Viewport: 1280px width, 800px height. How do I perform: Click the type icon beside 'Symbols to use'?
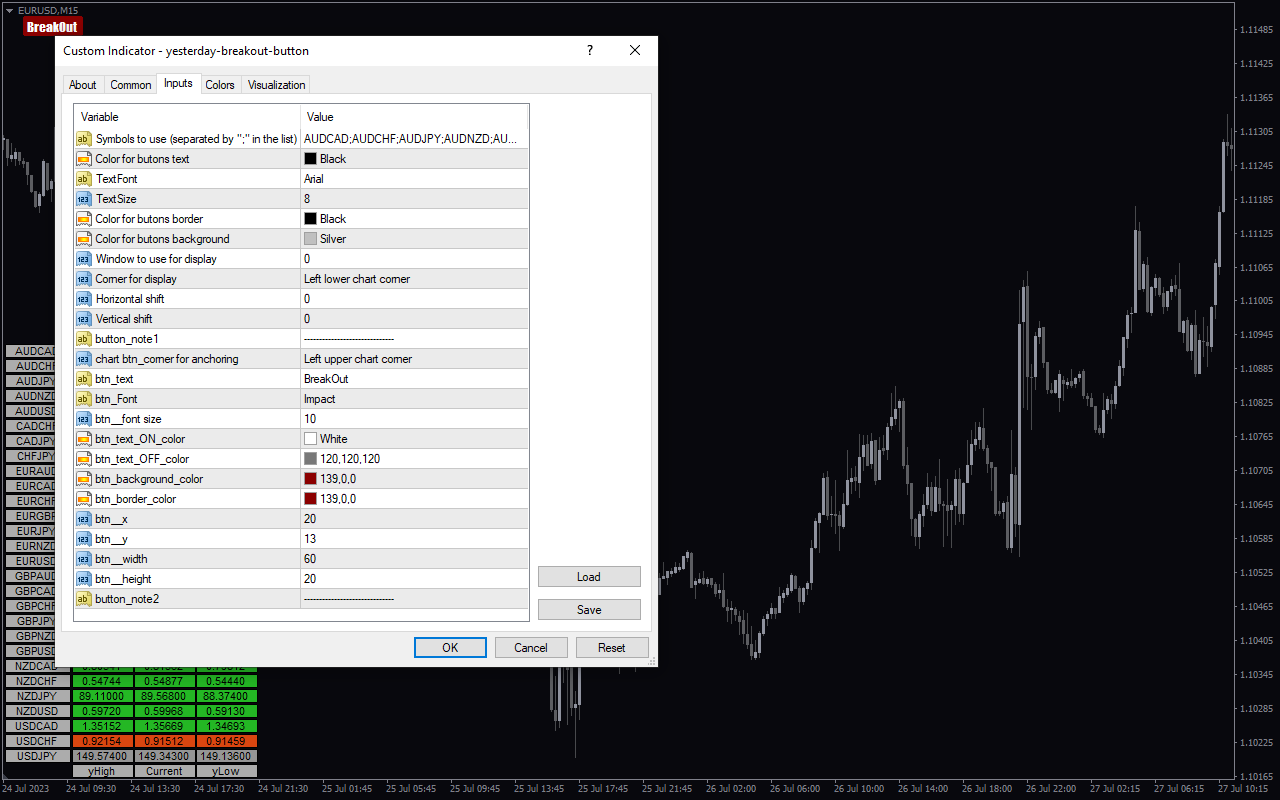click(x=84, y=139)
